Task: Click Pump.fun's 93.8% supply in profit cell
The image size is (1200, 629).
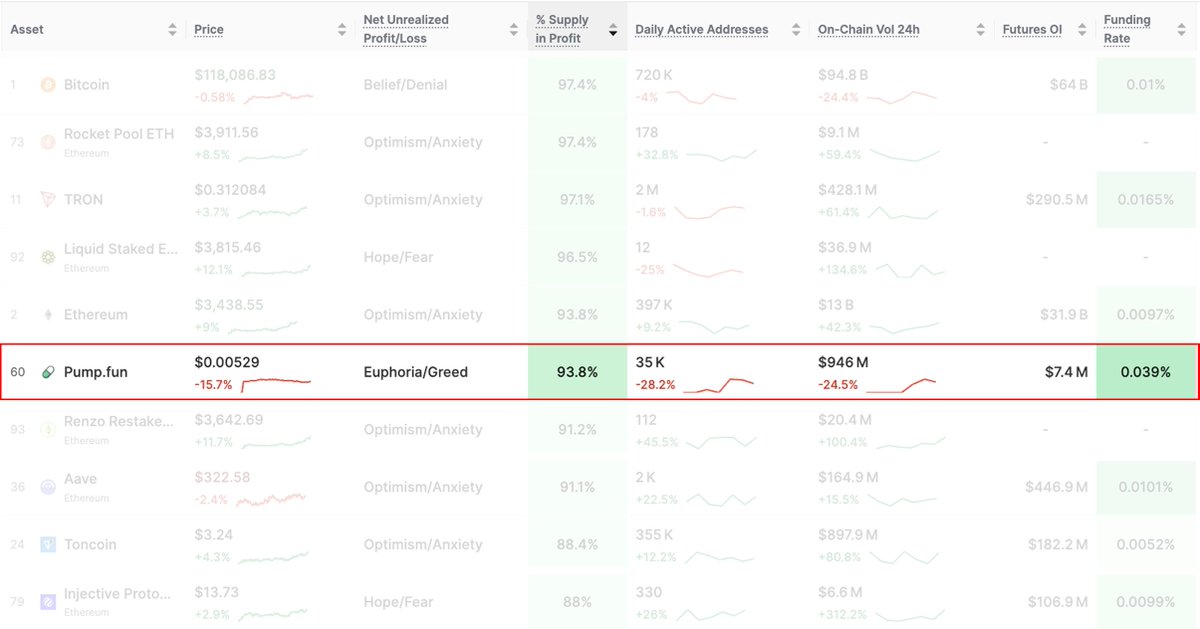Action: [x=577, y=372]
